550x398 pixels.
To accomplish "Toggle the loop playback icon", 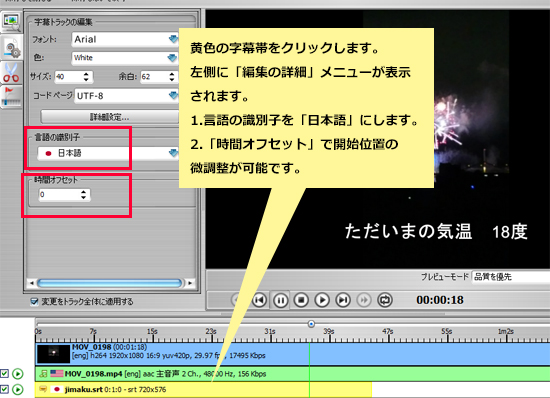I will (x=385, y=300).
